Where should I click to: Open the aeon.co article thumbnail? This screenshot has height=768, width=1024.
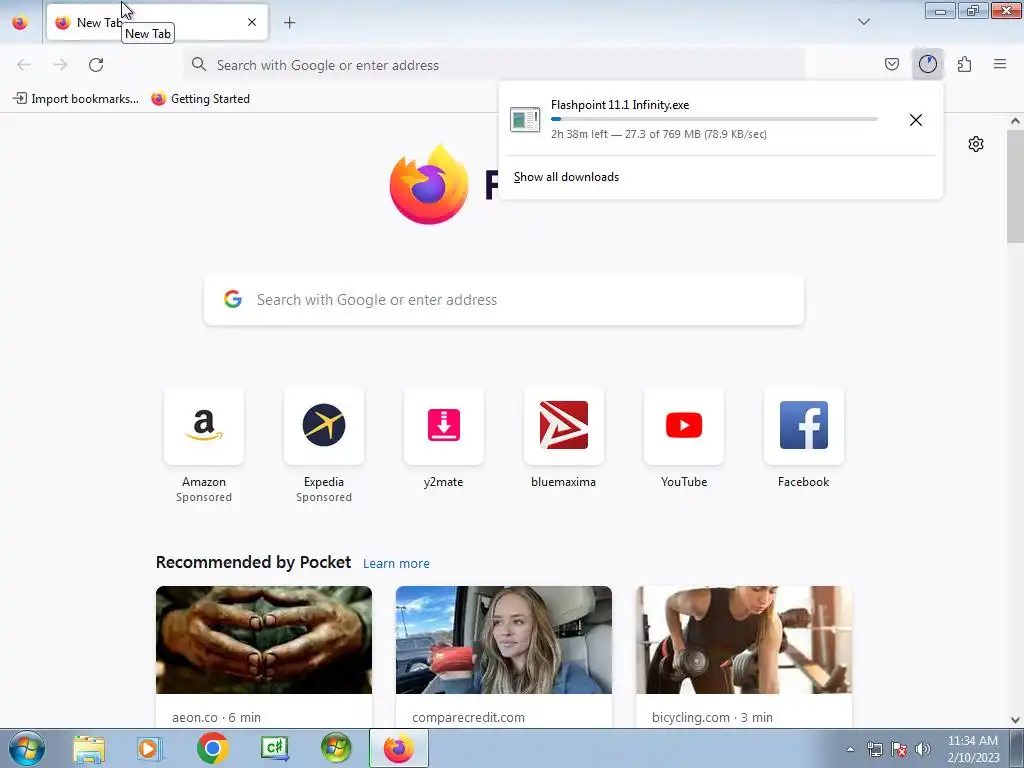click(x=264, y=640)
